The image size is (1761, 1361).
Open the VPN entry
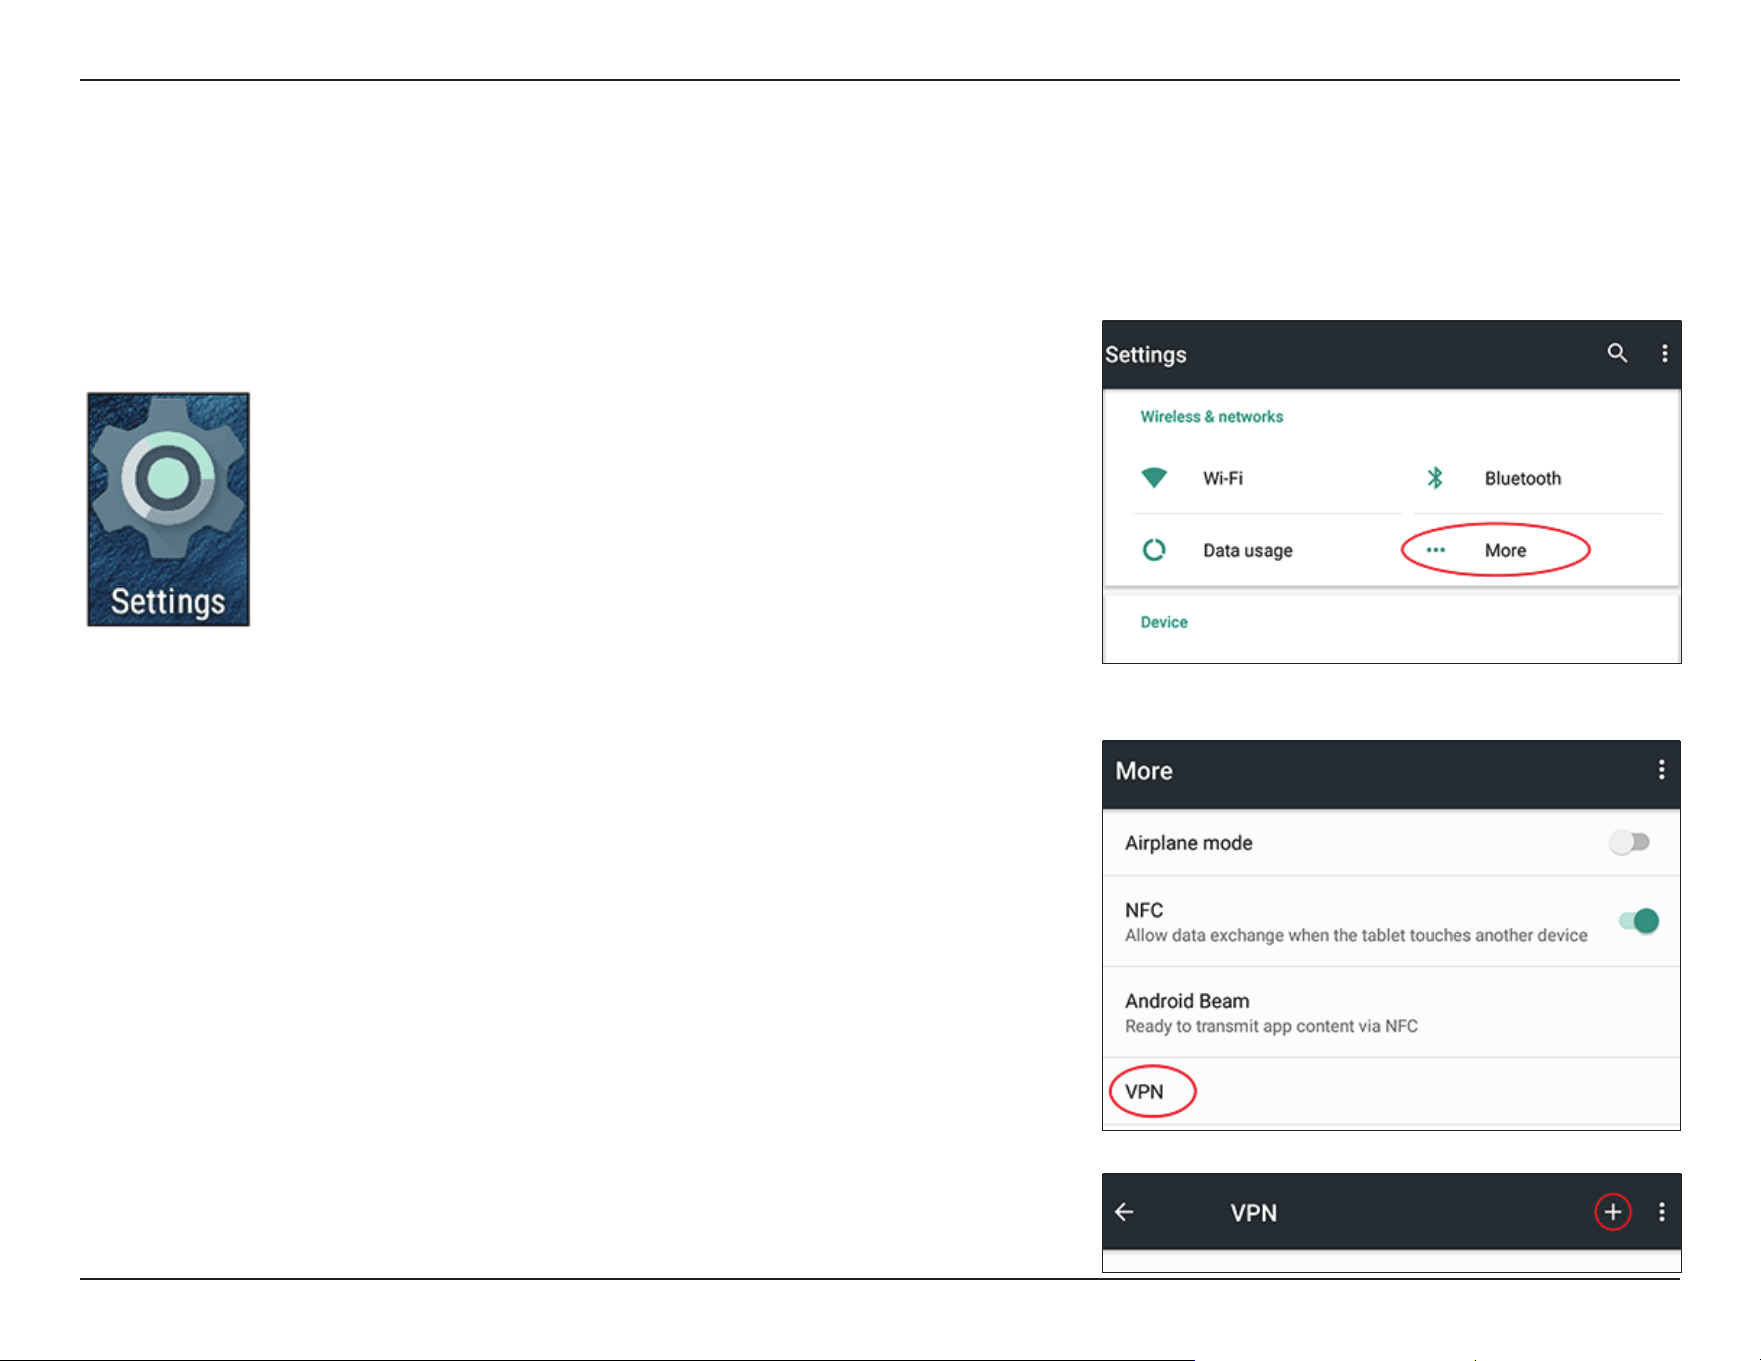[1391, 1091]
